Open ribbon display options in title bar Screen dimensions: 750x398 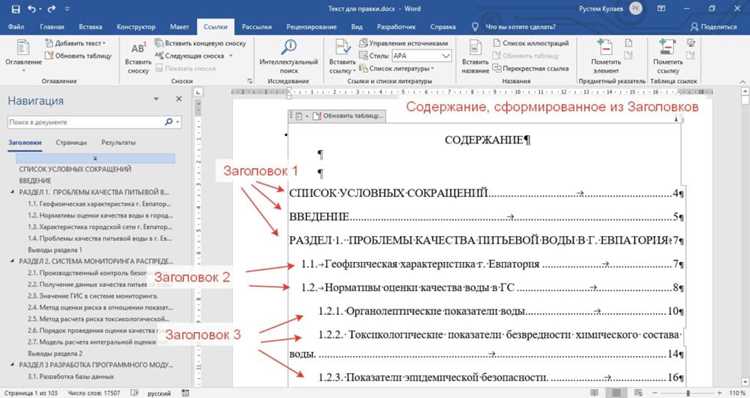coord(661,9)
